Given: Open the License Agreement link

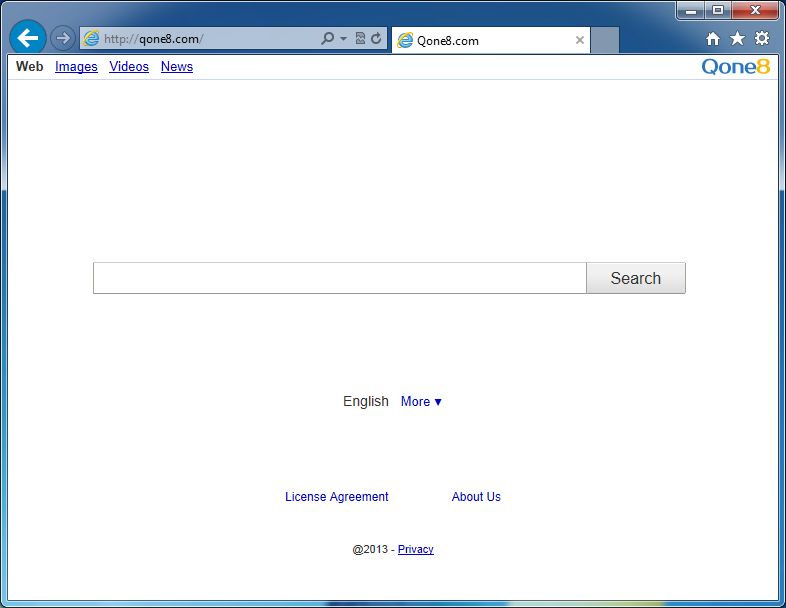Looking at the screenshot, I should (337, 497).
